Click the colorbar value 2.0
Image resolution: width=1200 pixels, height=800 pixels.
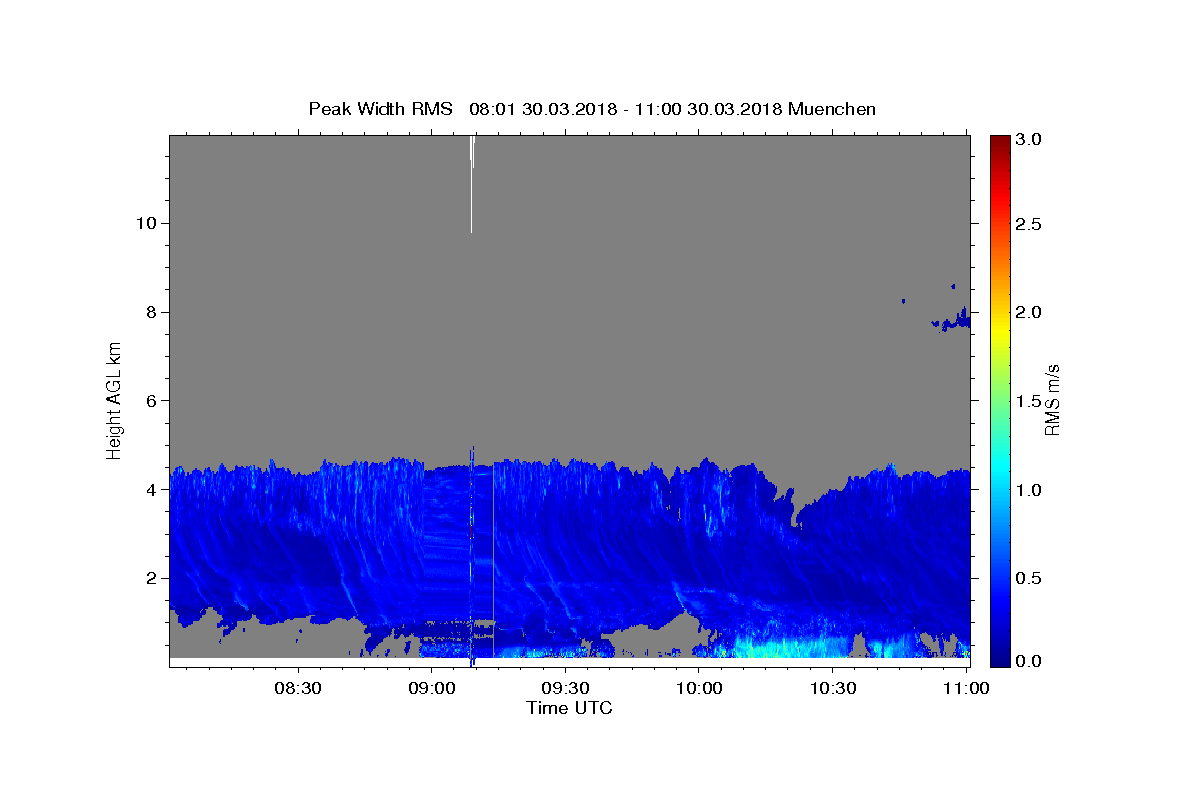(x=1029, y=312)
